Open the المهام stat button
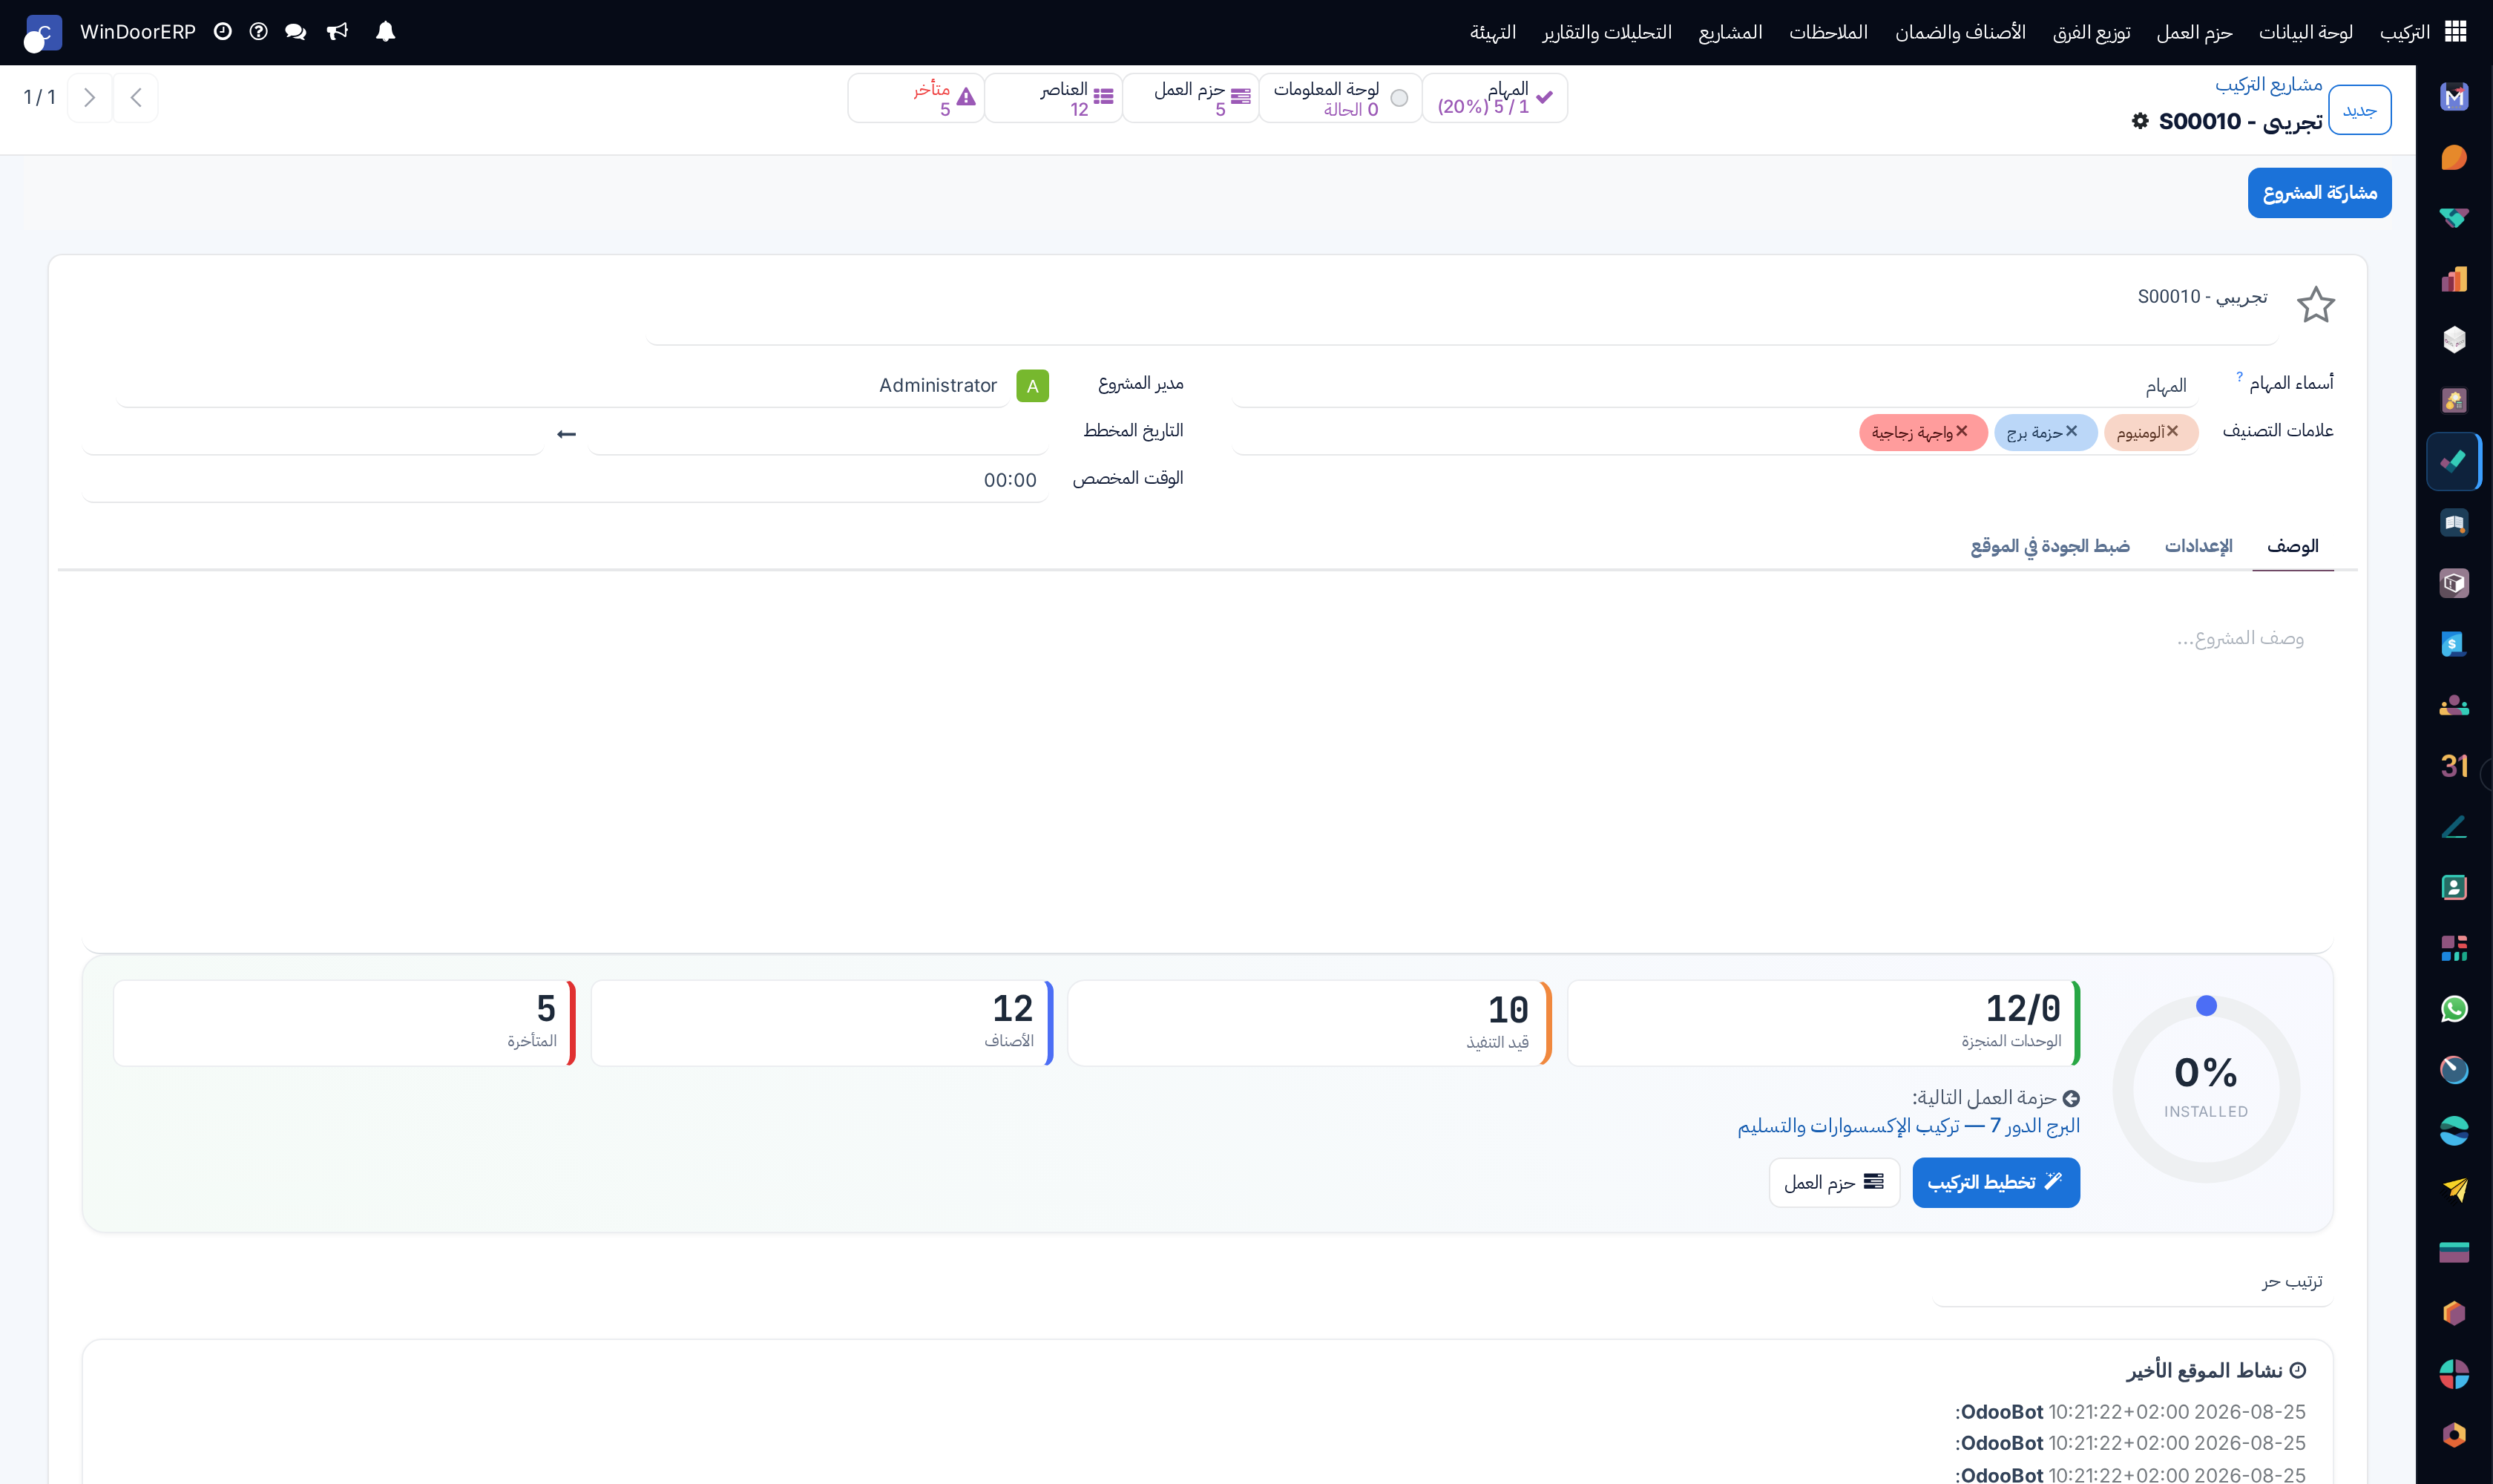Viewport: 2493px width, 1484px height. click(1494, 98)
